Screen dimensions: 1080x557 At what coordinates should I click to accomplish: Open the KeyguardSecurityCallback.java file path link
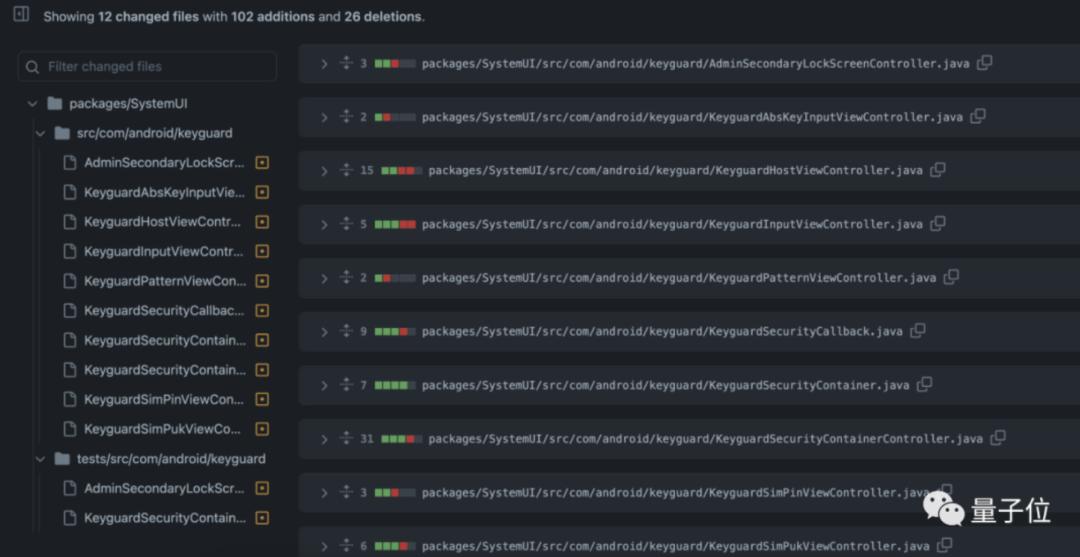662,332
